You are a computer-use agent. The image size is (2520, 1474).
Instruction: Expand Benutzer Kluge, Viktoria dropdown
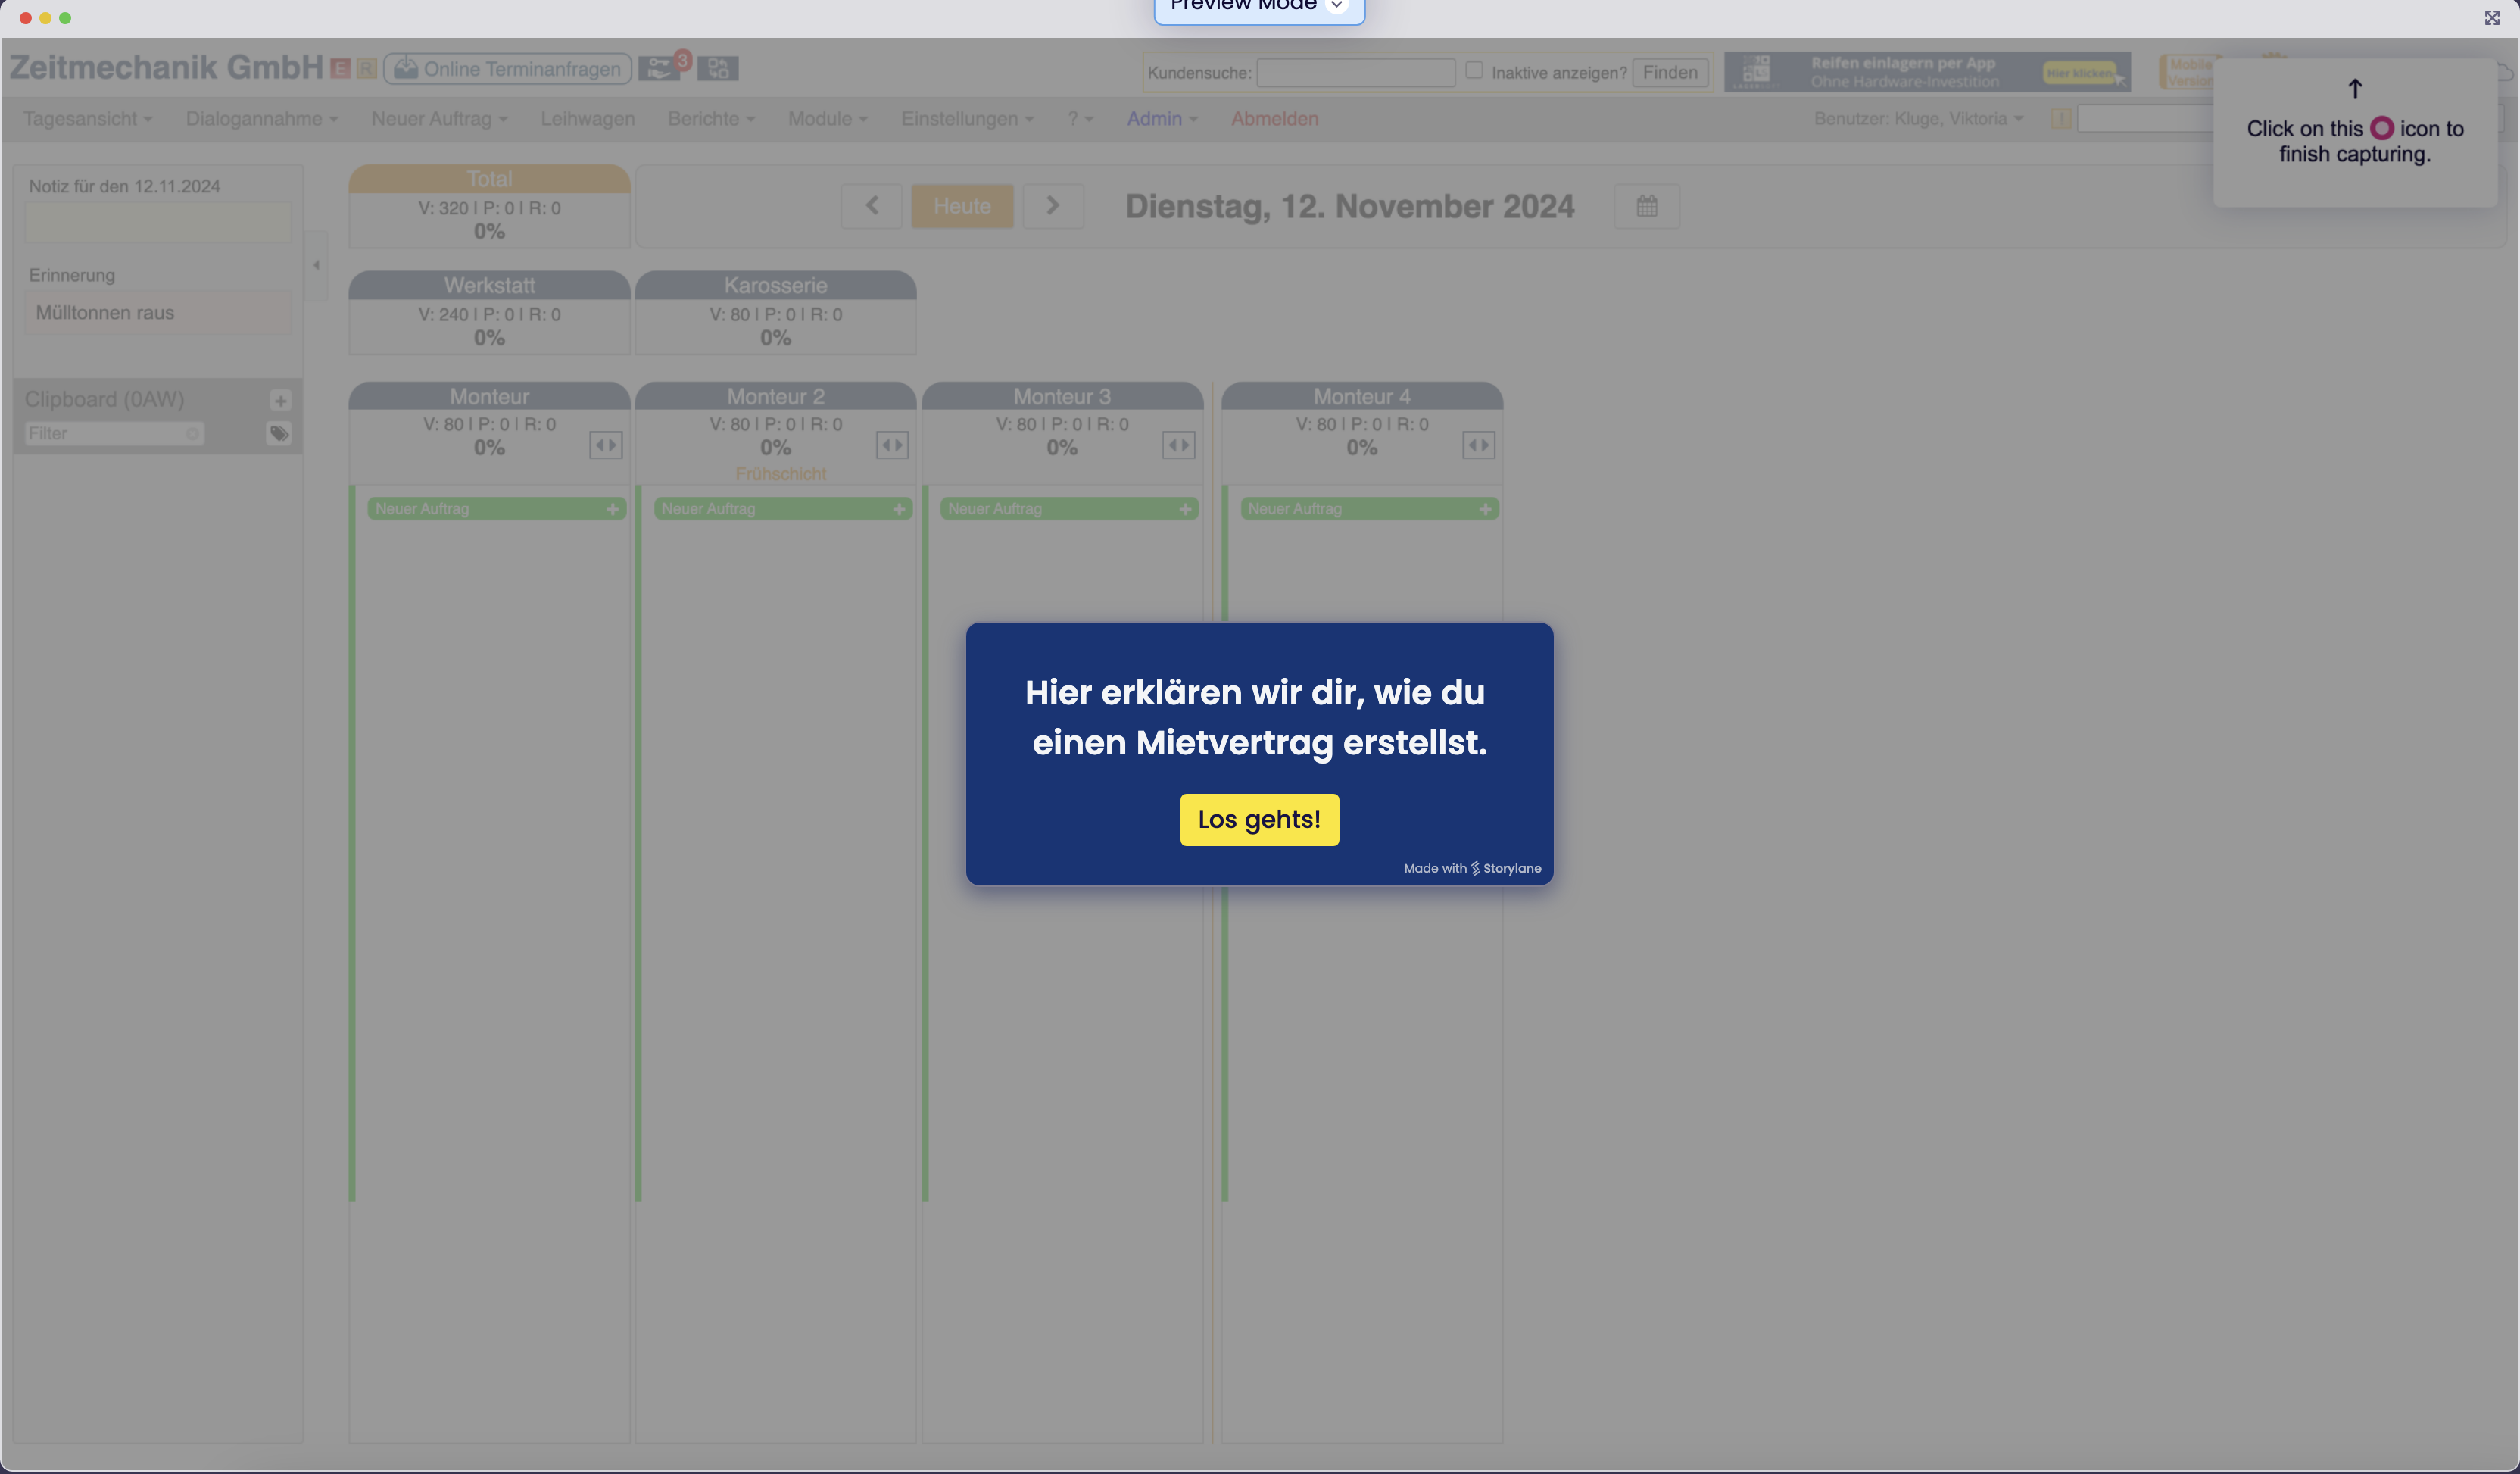(1918, 119)
